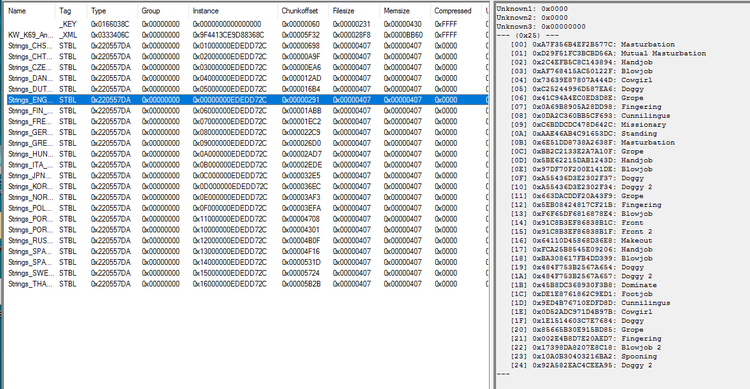Click the Unknown3: 0x00000000 line
750x389 pixels.
(540, 27)
